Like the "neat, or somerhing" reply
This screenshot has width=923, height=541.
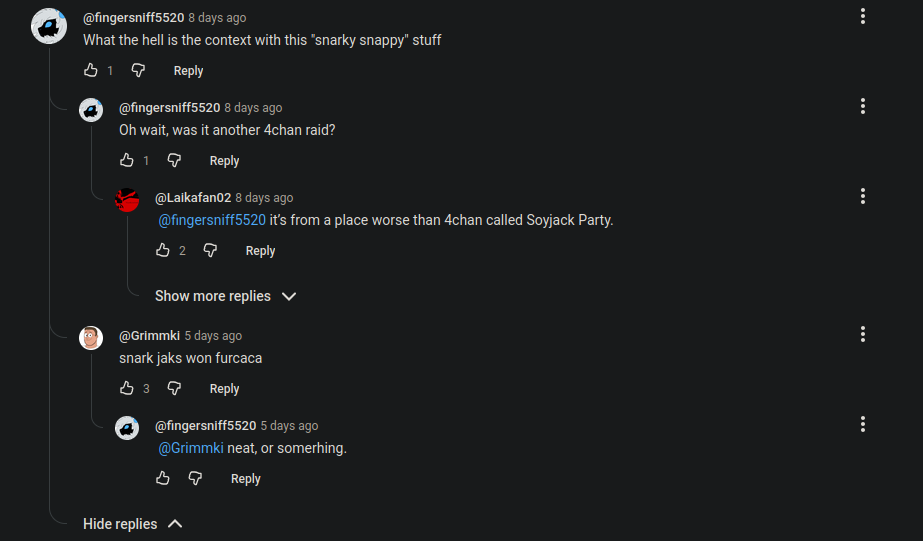pyautogui.click(x=163, y=478)
